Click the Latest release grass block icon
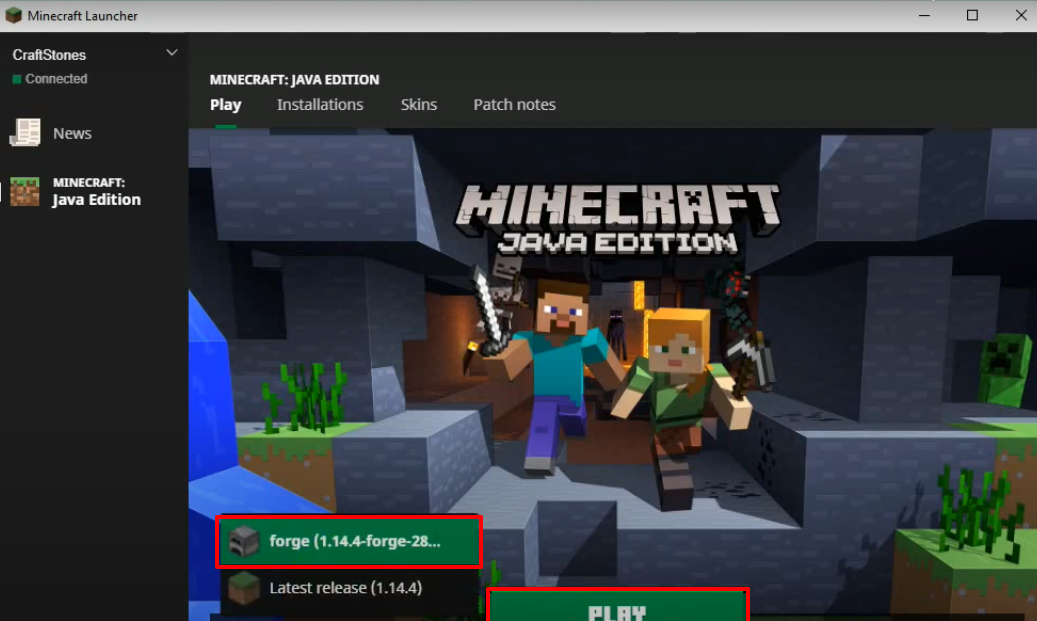Image resolution: width=1037 pixels, height=621 pixels. 243,588
